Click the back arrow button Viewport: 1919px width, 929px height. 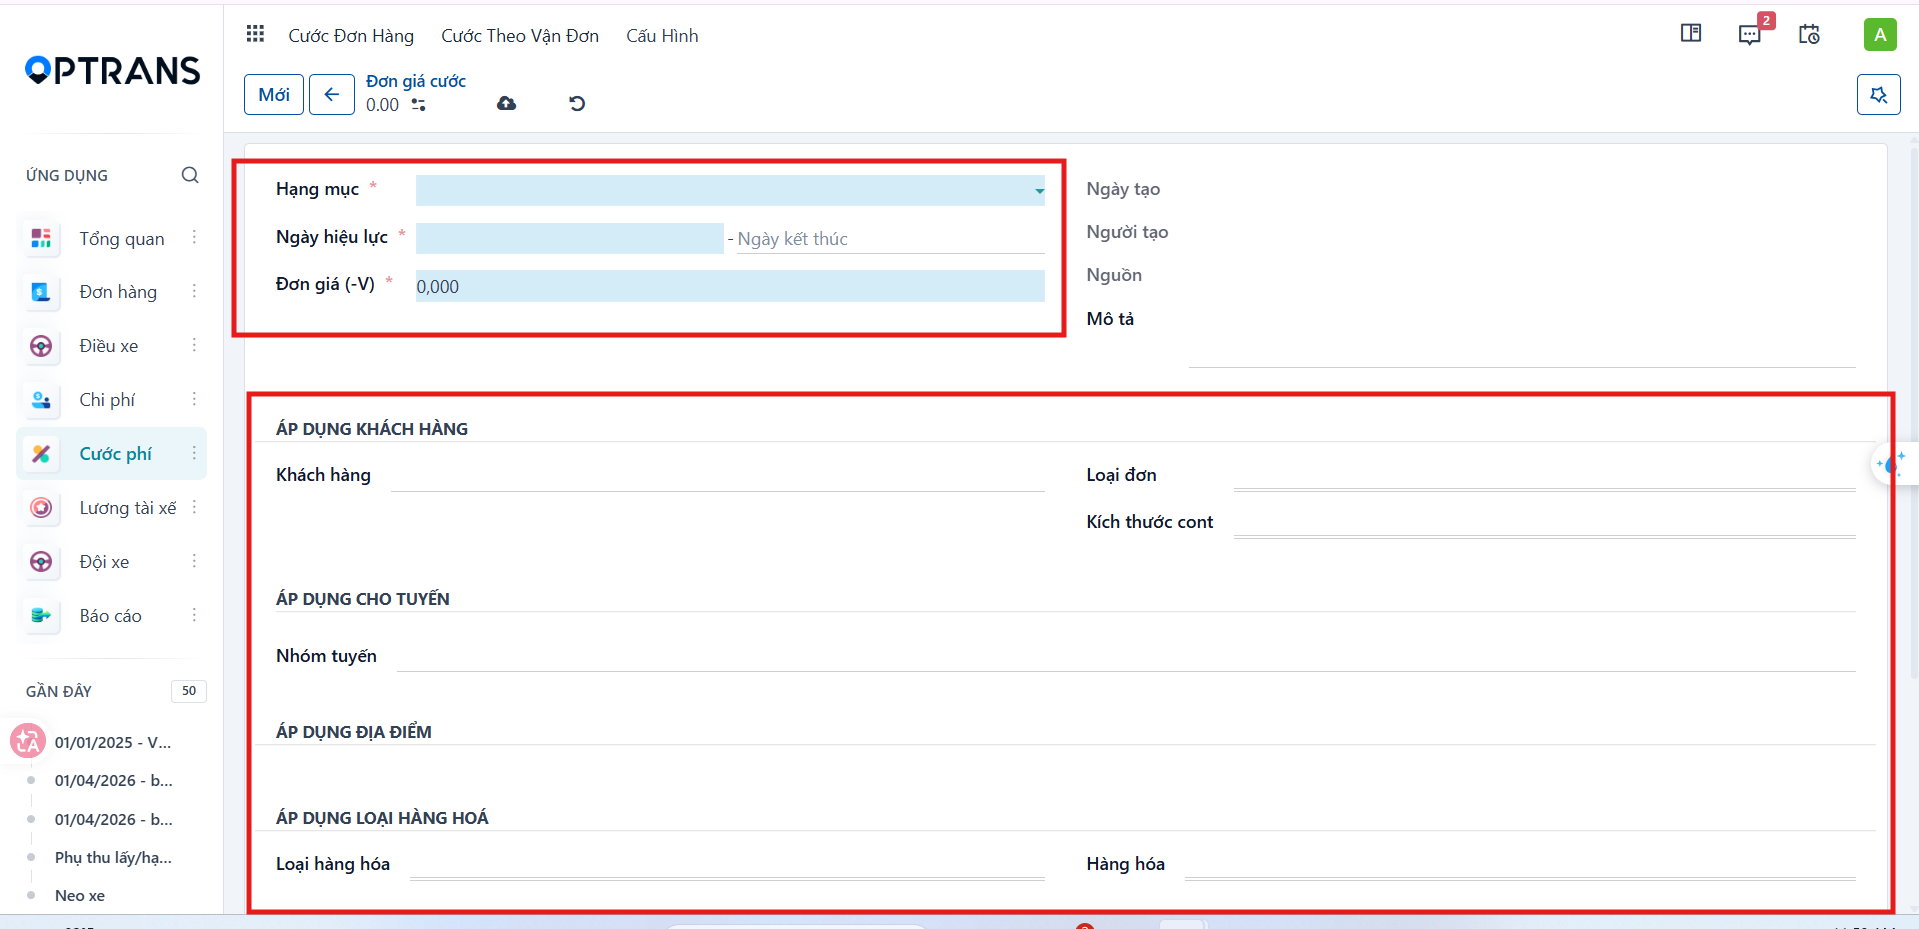tap(332, 95)
